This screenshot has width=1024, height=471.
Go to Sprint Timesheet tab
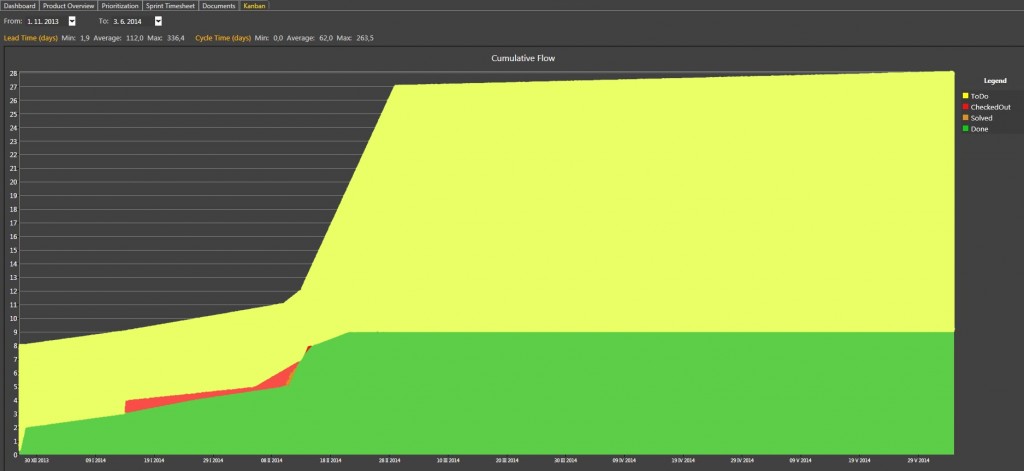pyautogui.click(x=170, y=5)
